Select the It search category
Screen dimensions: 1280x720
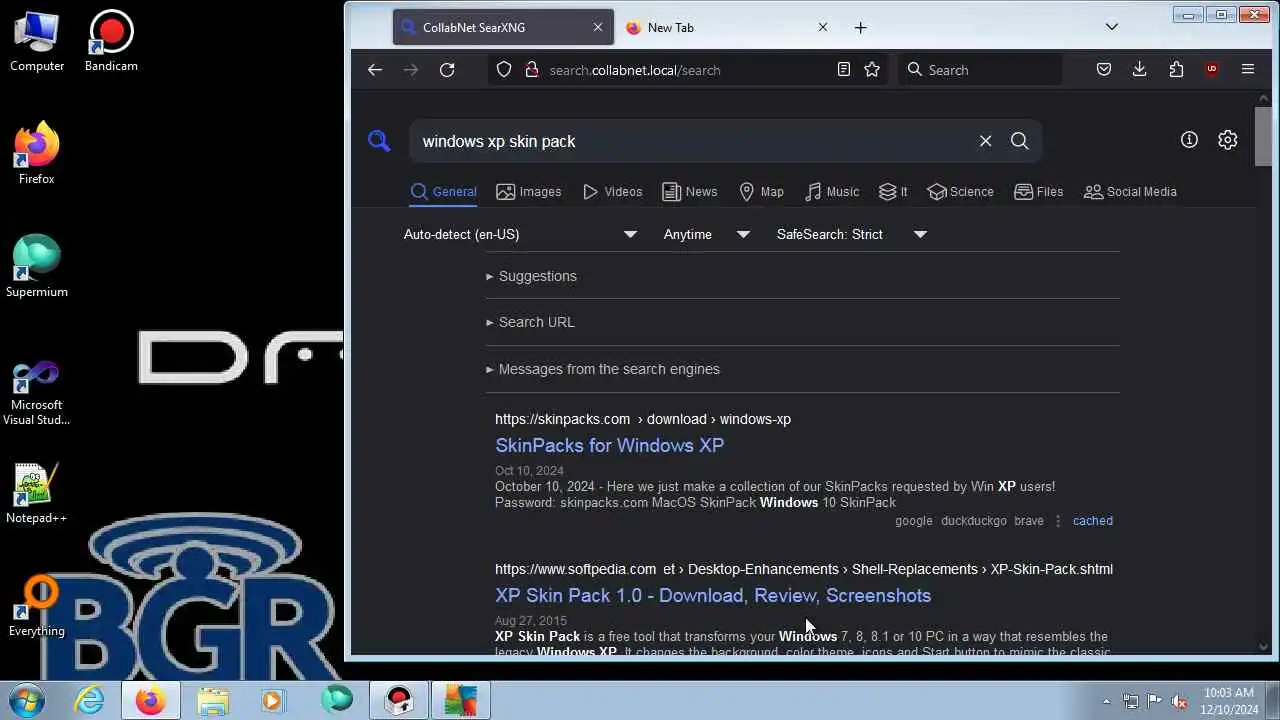[x=893, y=192]
